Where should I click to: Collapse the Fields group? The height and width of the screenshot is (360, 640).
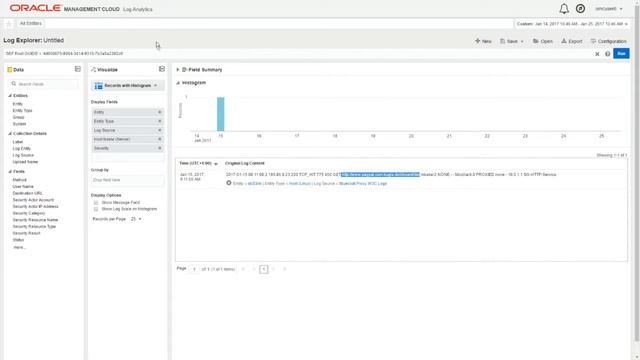10,171
